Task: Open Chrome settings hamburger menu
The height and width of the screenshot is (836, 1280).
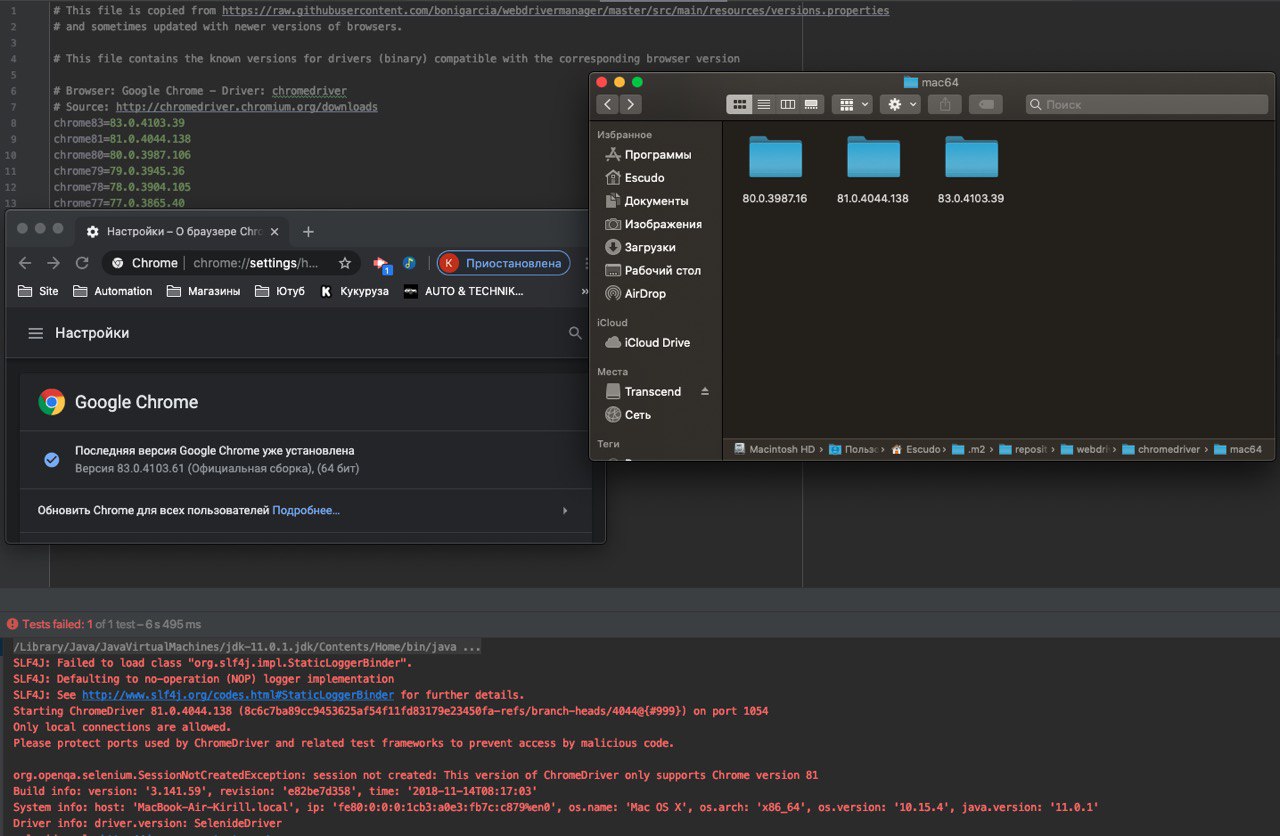Action: tap(35, 333)
